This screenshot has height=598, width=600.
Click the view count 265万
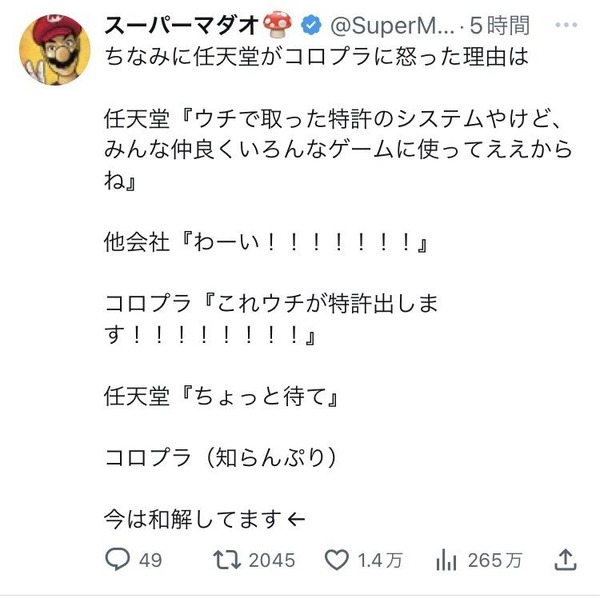(495, 561)
